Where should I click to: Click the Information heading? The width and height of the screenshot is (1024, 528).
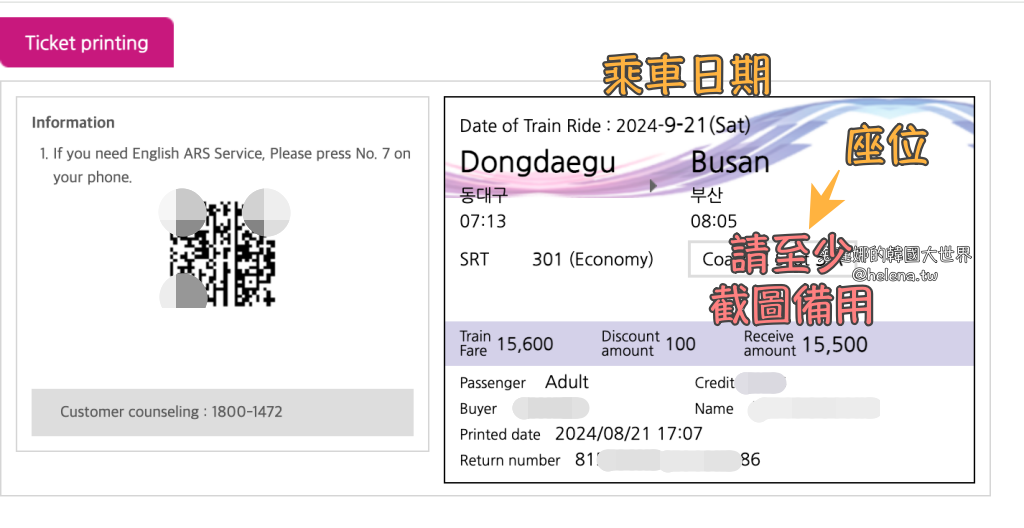click(73, 122)
